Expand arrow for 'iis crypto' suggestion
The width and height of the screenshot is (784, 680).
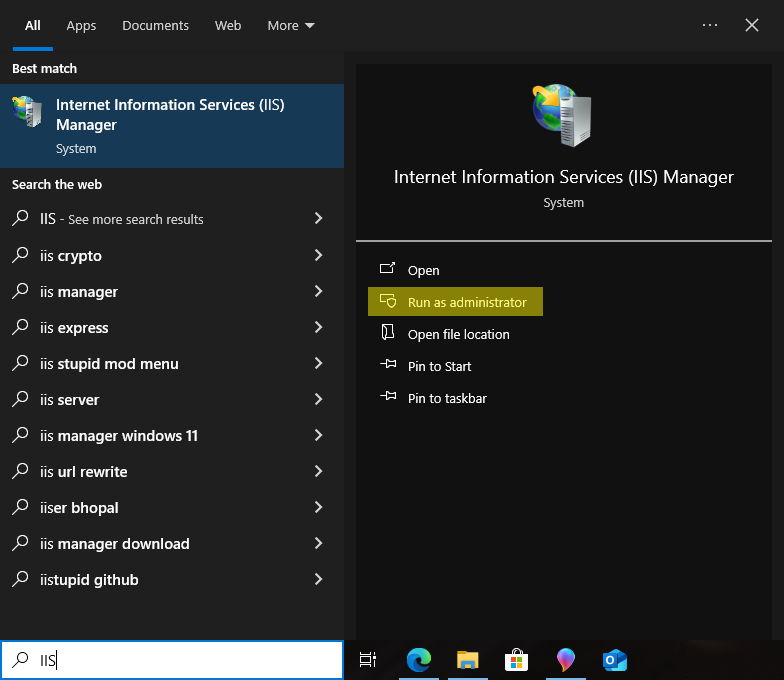tap(318, 255)
